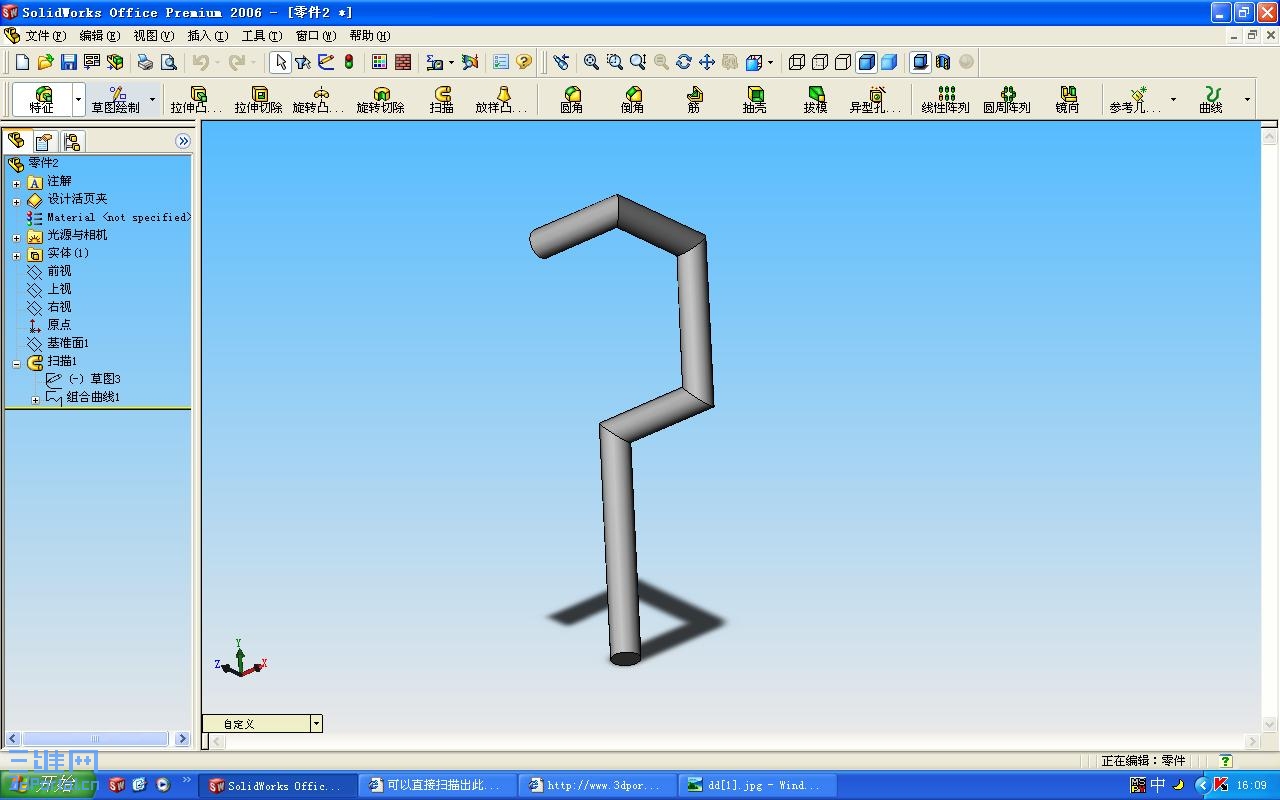Viewport: 1280px width, 800px height.
Task: Switch to SolidWorks Office taskbar button
Action: pyautogui.click(x=278, y=786)
